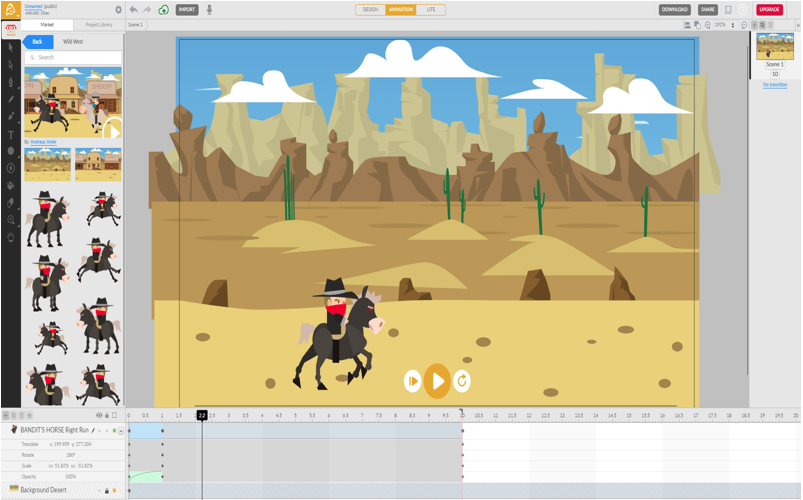The height and width of the screenshot is (500, 803).
Task: Select the Zoom magnifier tool
Action: [x=11, y=220]
